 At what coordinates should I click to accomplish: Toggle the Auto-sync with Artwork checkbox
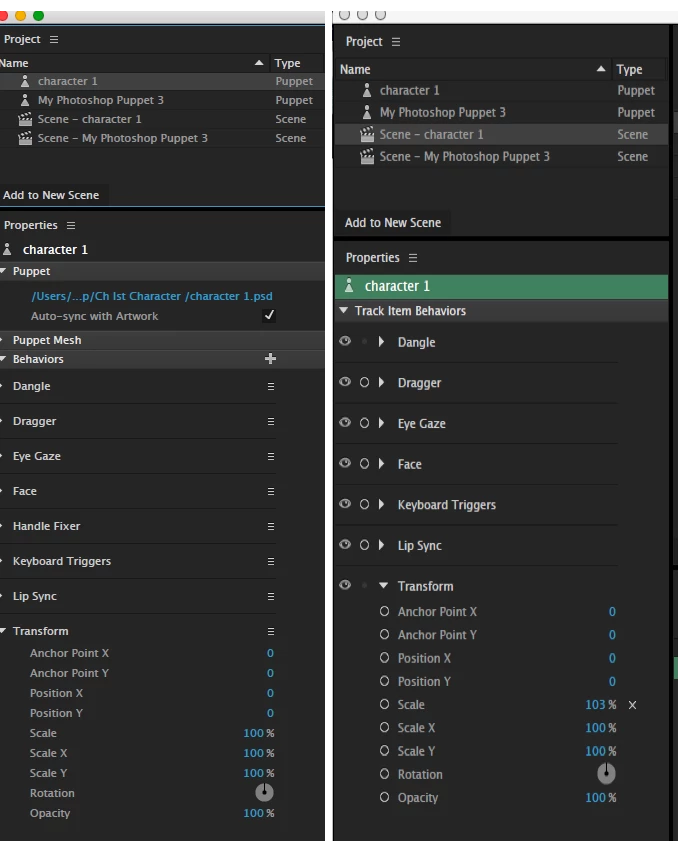(269, 316)
